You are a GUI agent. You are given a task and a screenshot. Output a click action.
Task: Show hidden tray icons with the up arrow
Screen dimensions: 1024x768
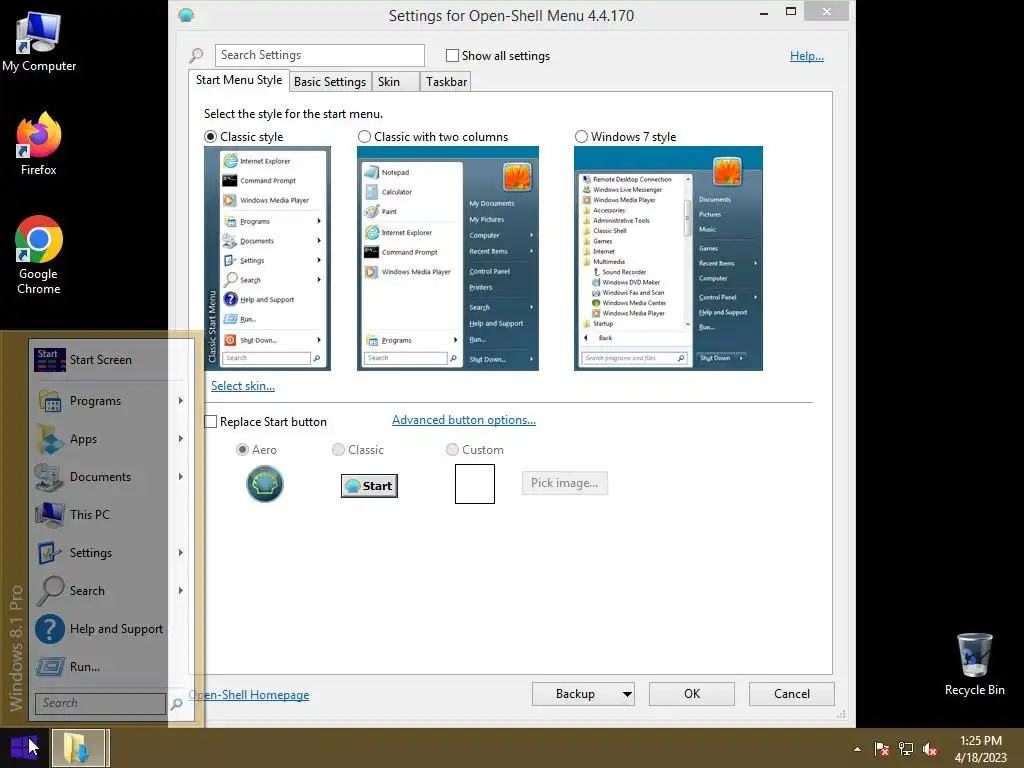(x=857, y=749)
